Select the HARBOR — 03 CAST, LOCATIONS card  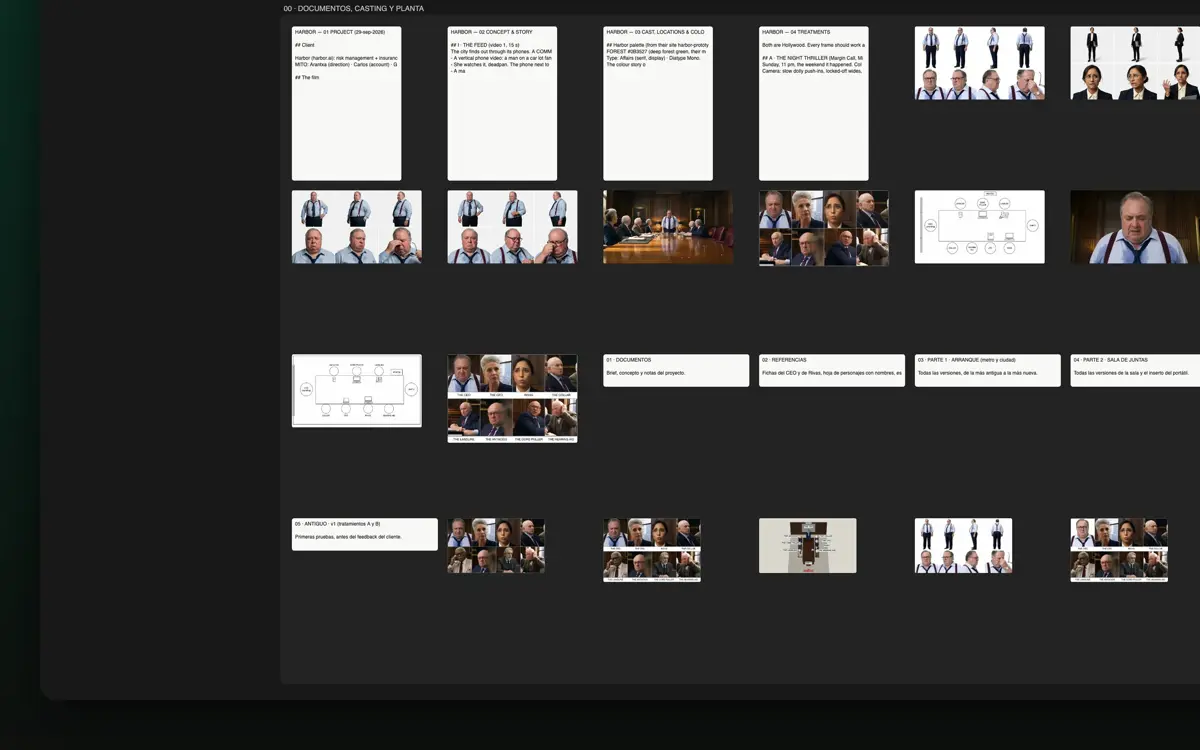point(658,104)
